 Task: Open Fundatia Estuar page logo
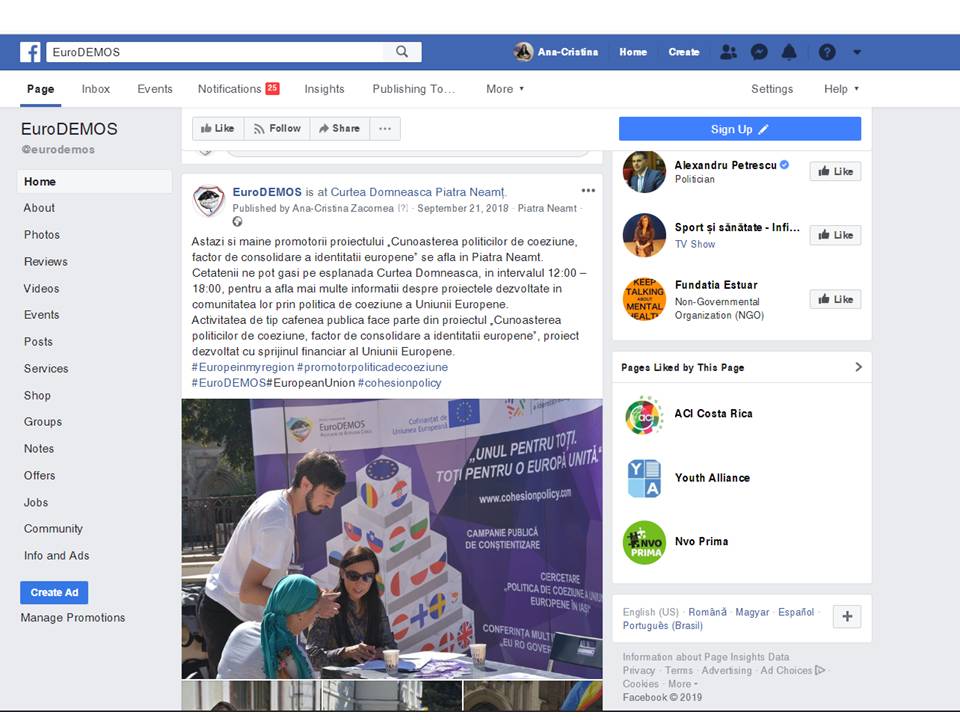pyautogui.click(x=644, y=299)
